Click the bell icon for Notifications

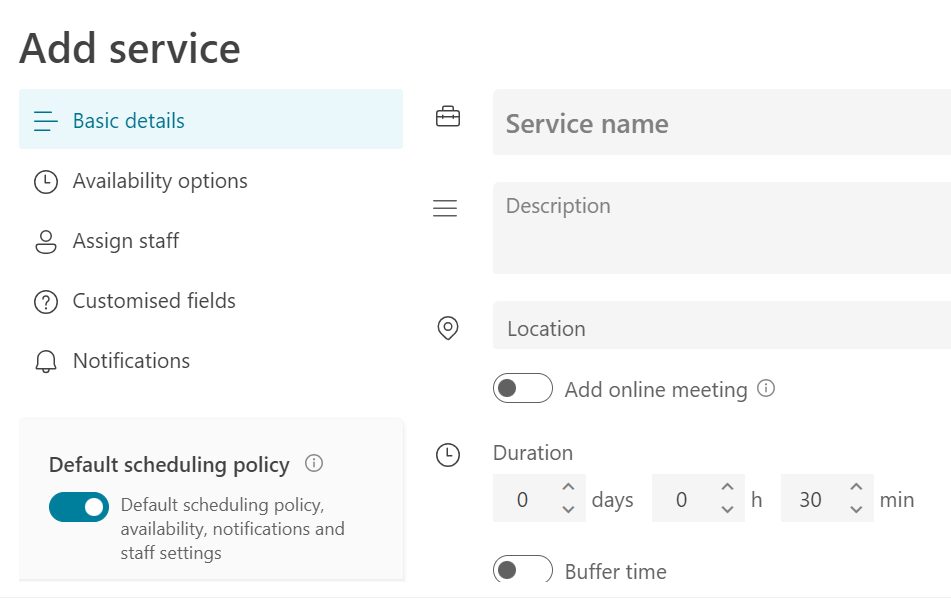[x=46, y=361]
